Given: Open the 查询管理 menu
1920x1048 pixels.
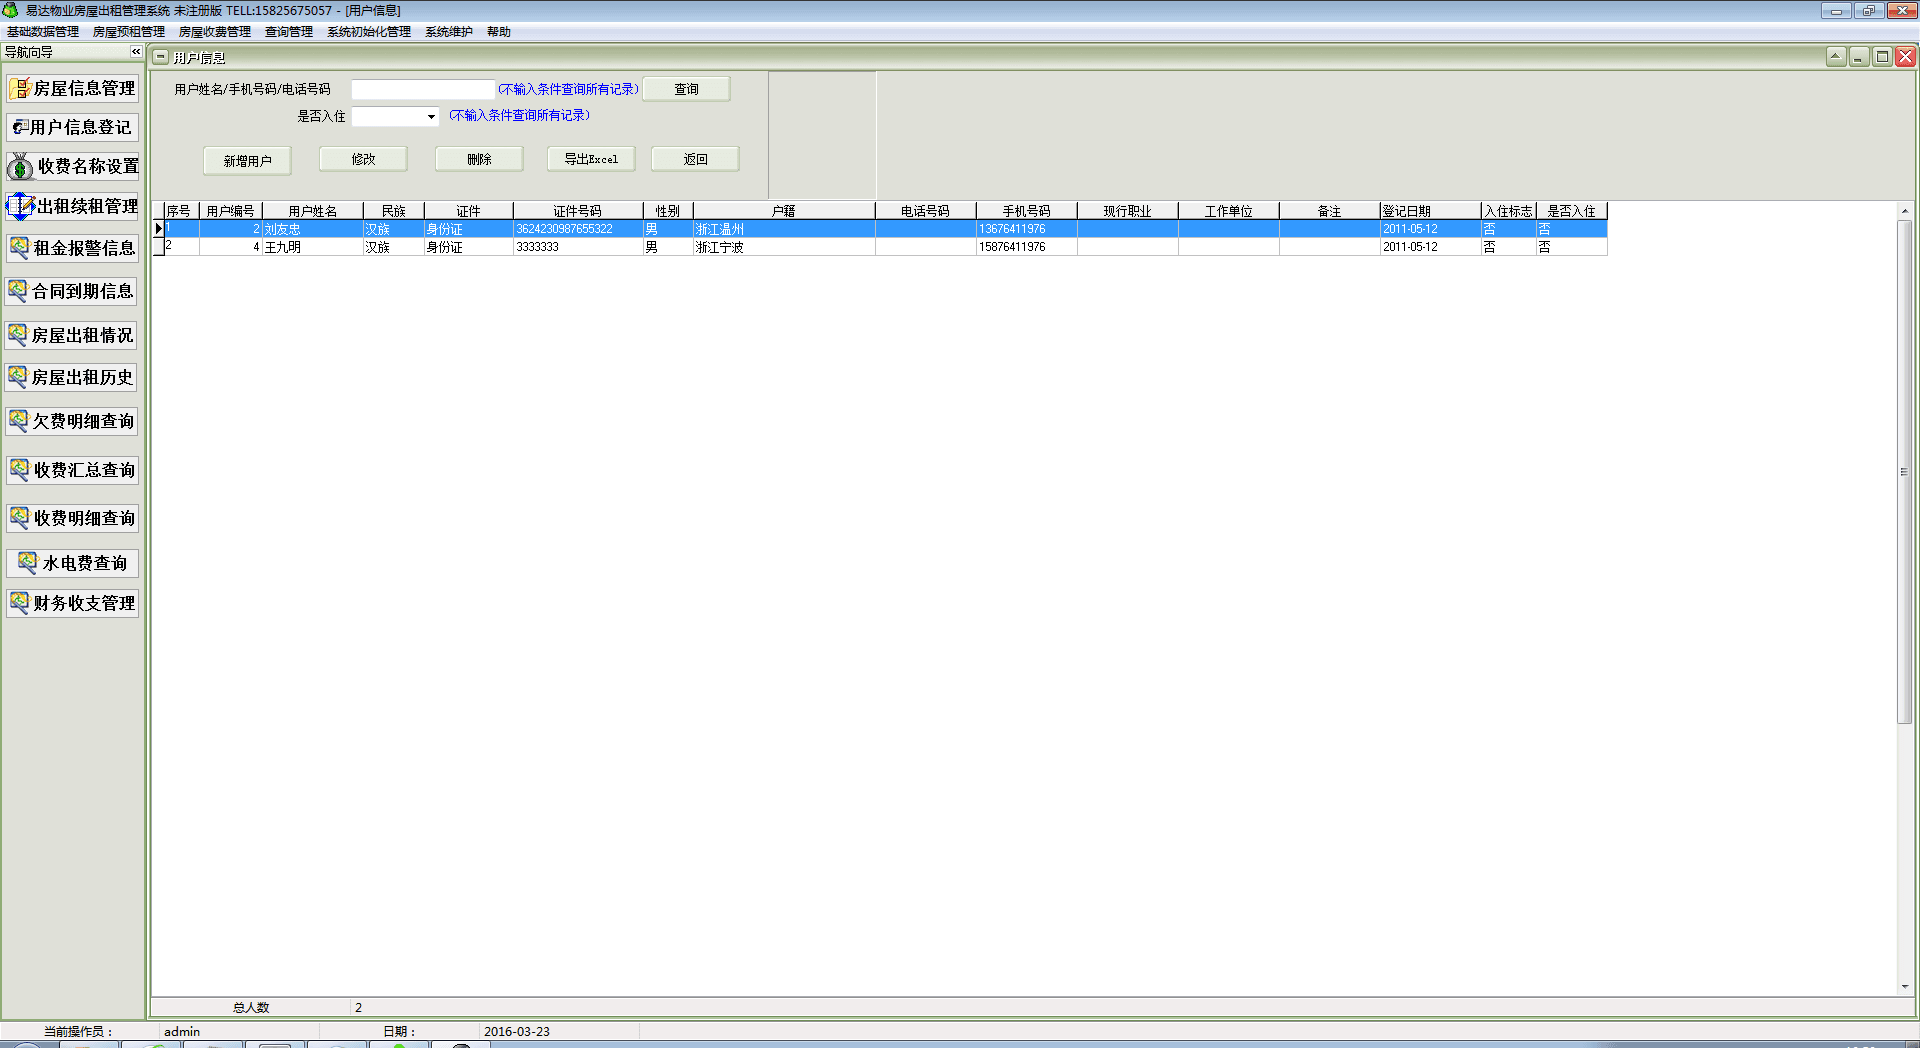Looking at the screenshot, I should pos(288,32).
